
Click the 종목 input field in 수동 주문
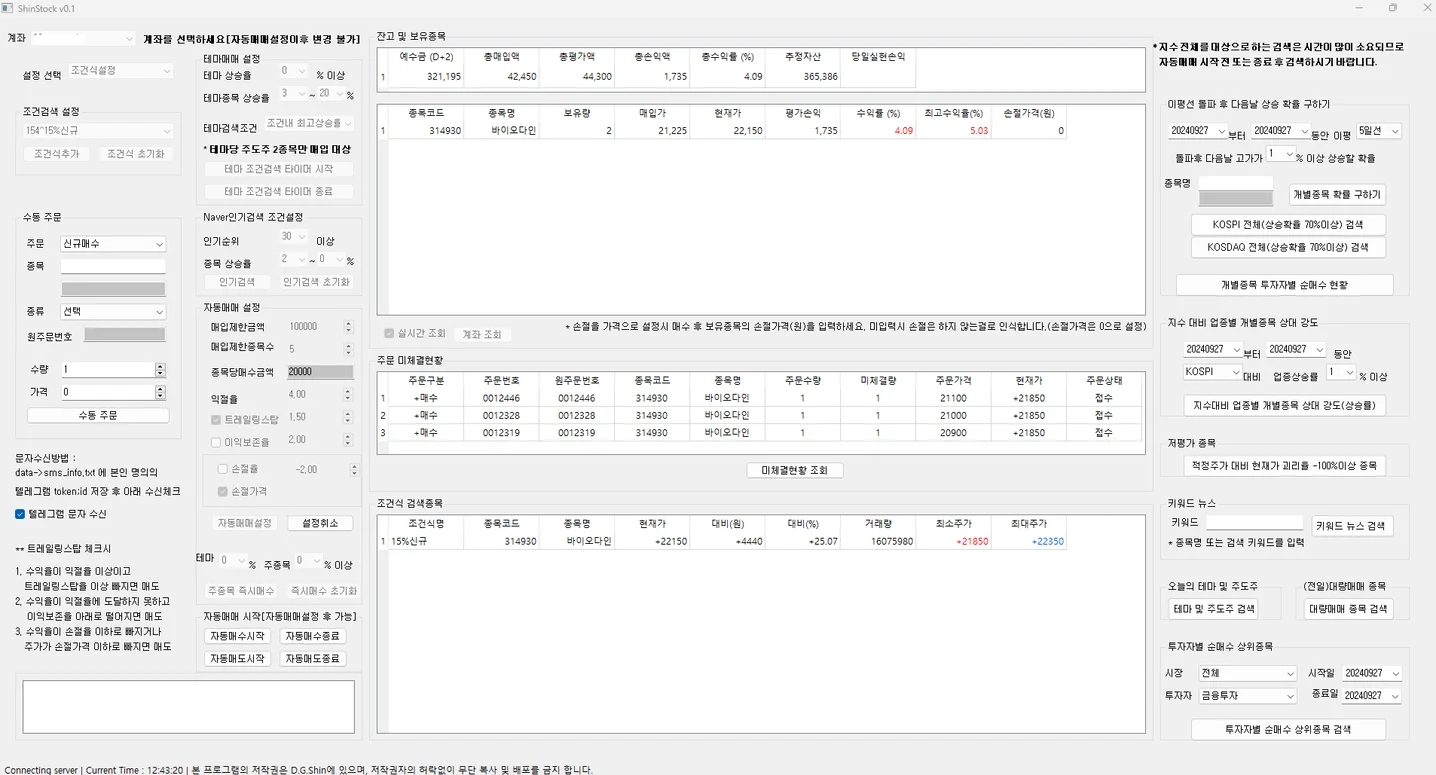pos(113,266)
